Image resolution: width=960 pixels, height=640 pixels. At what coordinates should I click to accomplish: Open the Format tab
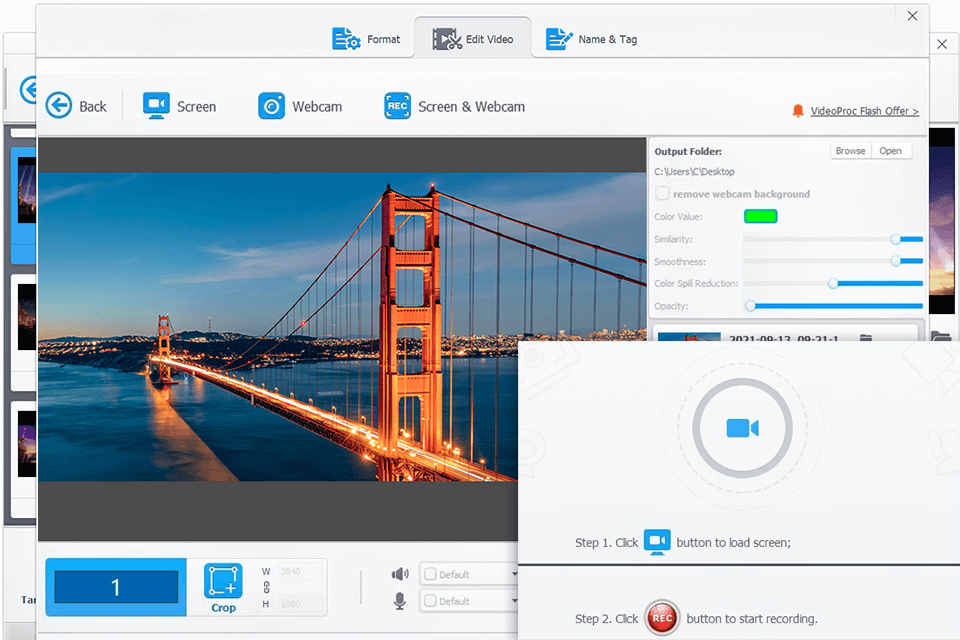click(366, 39)
